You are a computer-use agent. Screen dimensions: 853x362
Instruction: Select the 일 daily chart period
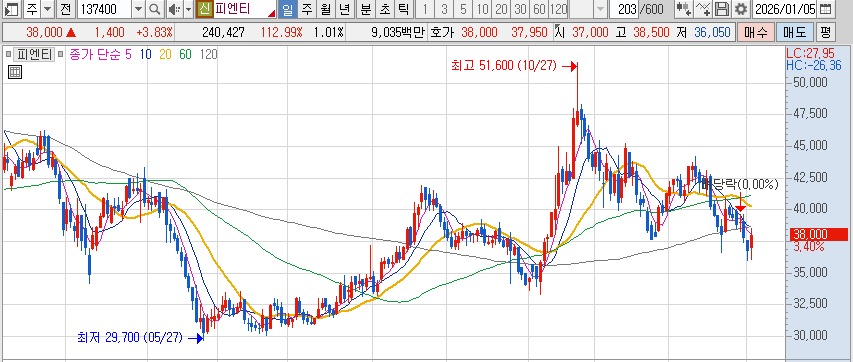pyautogui.click(x=288, y=9)
